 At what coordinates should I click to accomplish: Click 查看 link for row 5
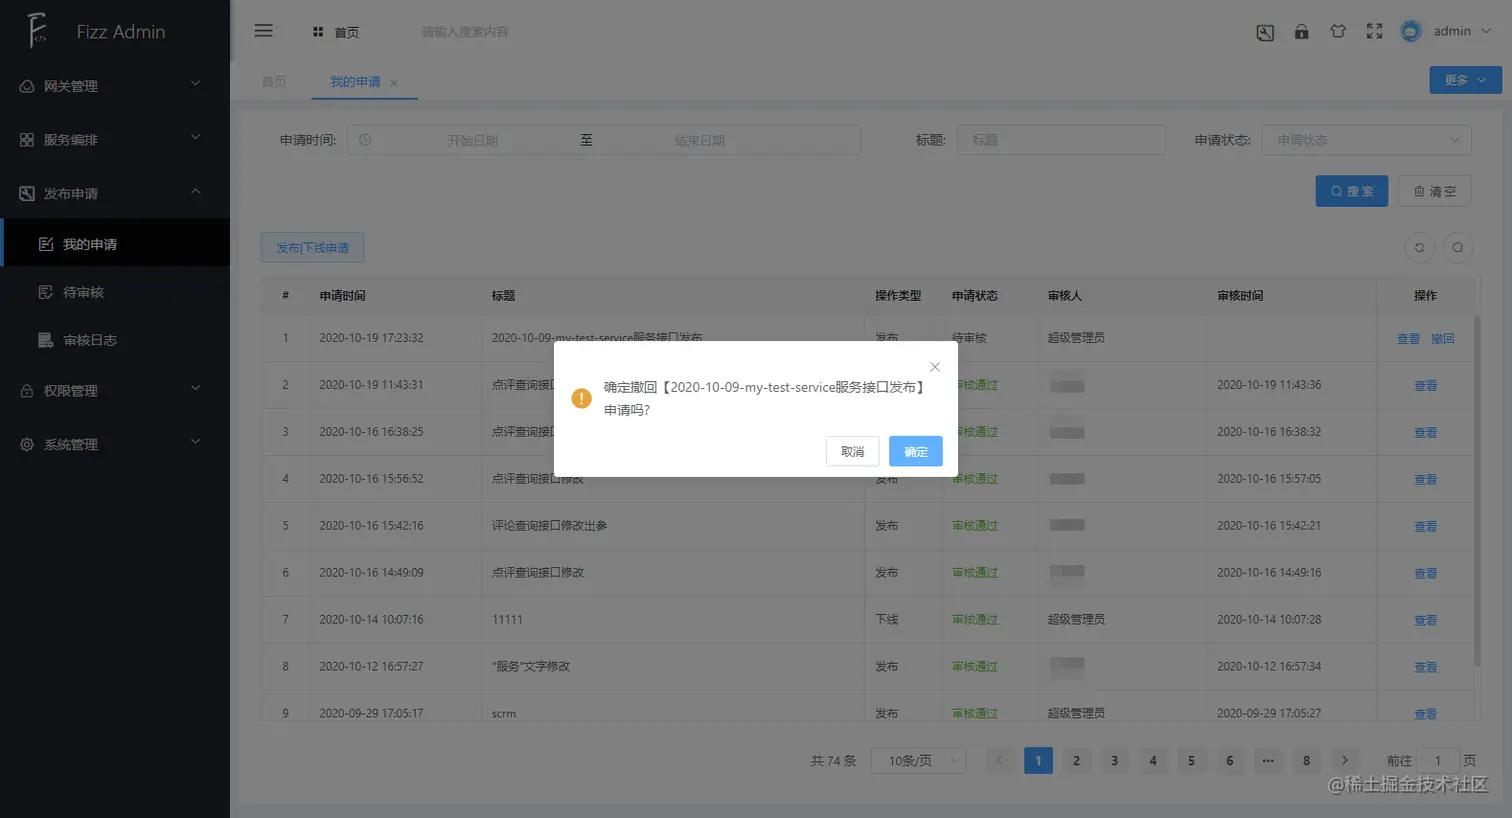1425,527
